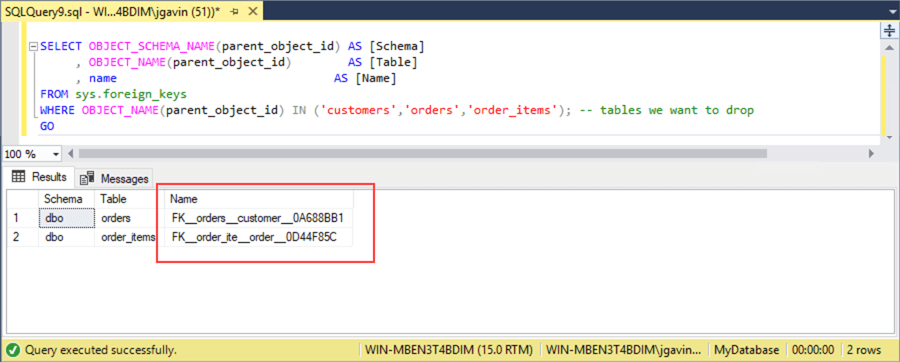The width and height of the screenshot is (900, 362).
Task: Switch to the Messages tab
Action: pyautogui.click(x=115, y=178)
